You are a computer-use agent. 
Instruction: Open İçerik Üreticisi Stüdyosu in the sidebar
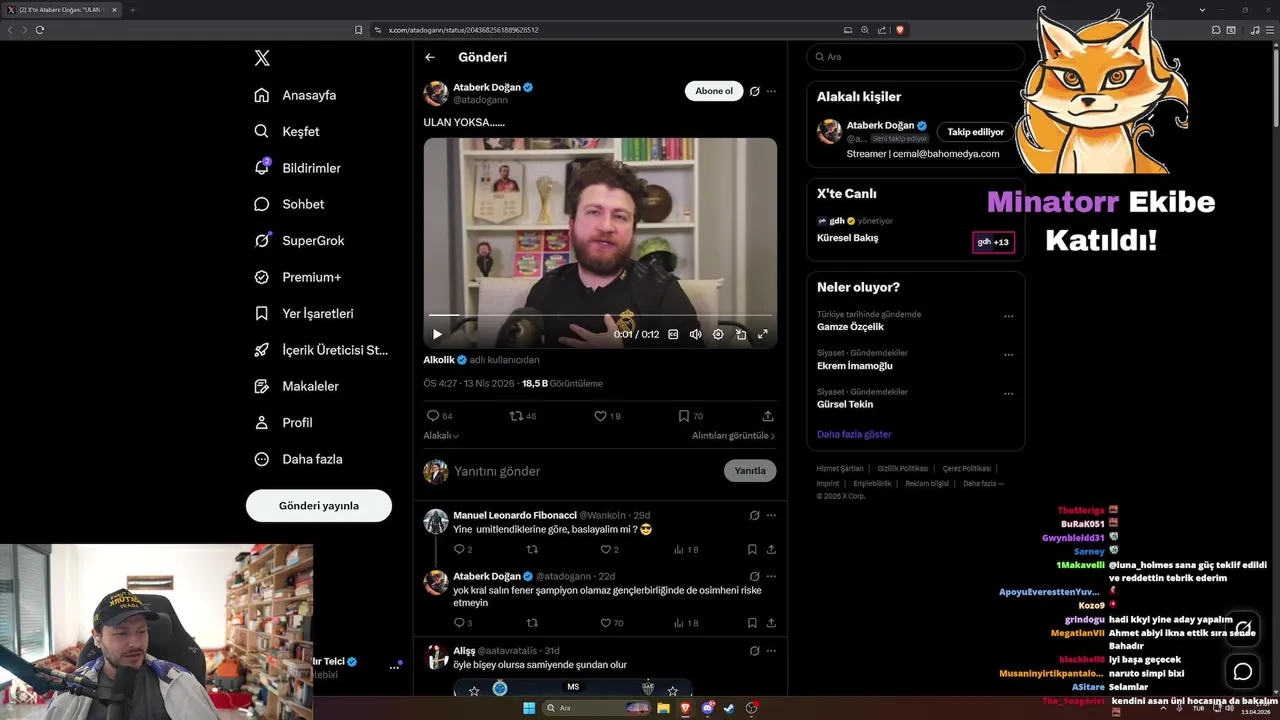(320, 350)
